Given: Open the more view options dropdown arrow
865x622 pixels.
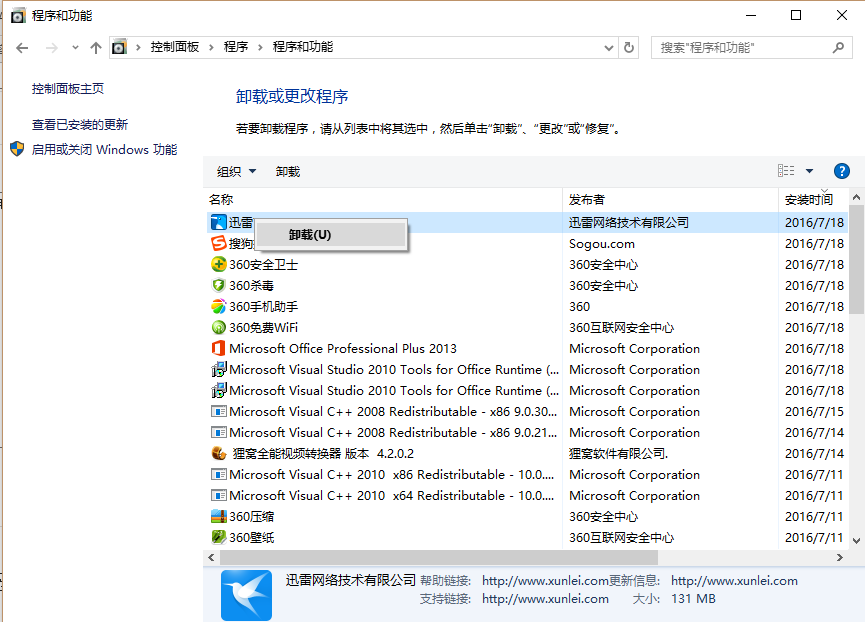Looking at the screenshot, I should click(x=809, y=171).
